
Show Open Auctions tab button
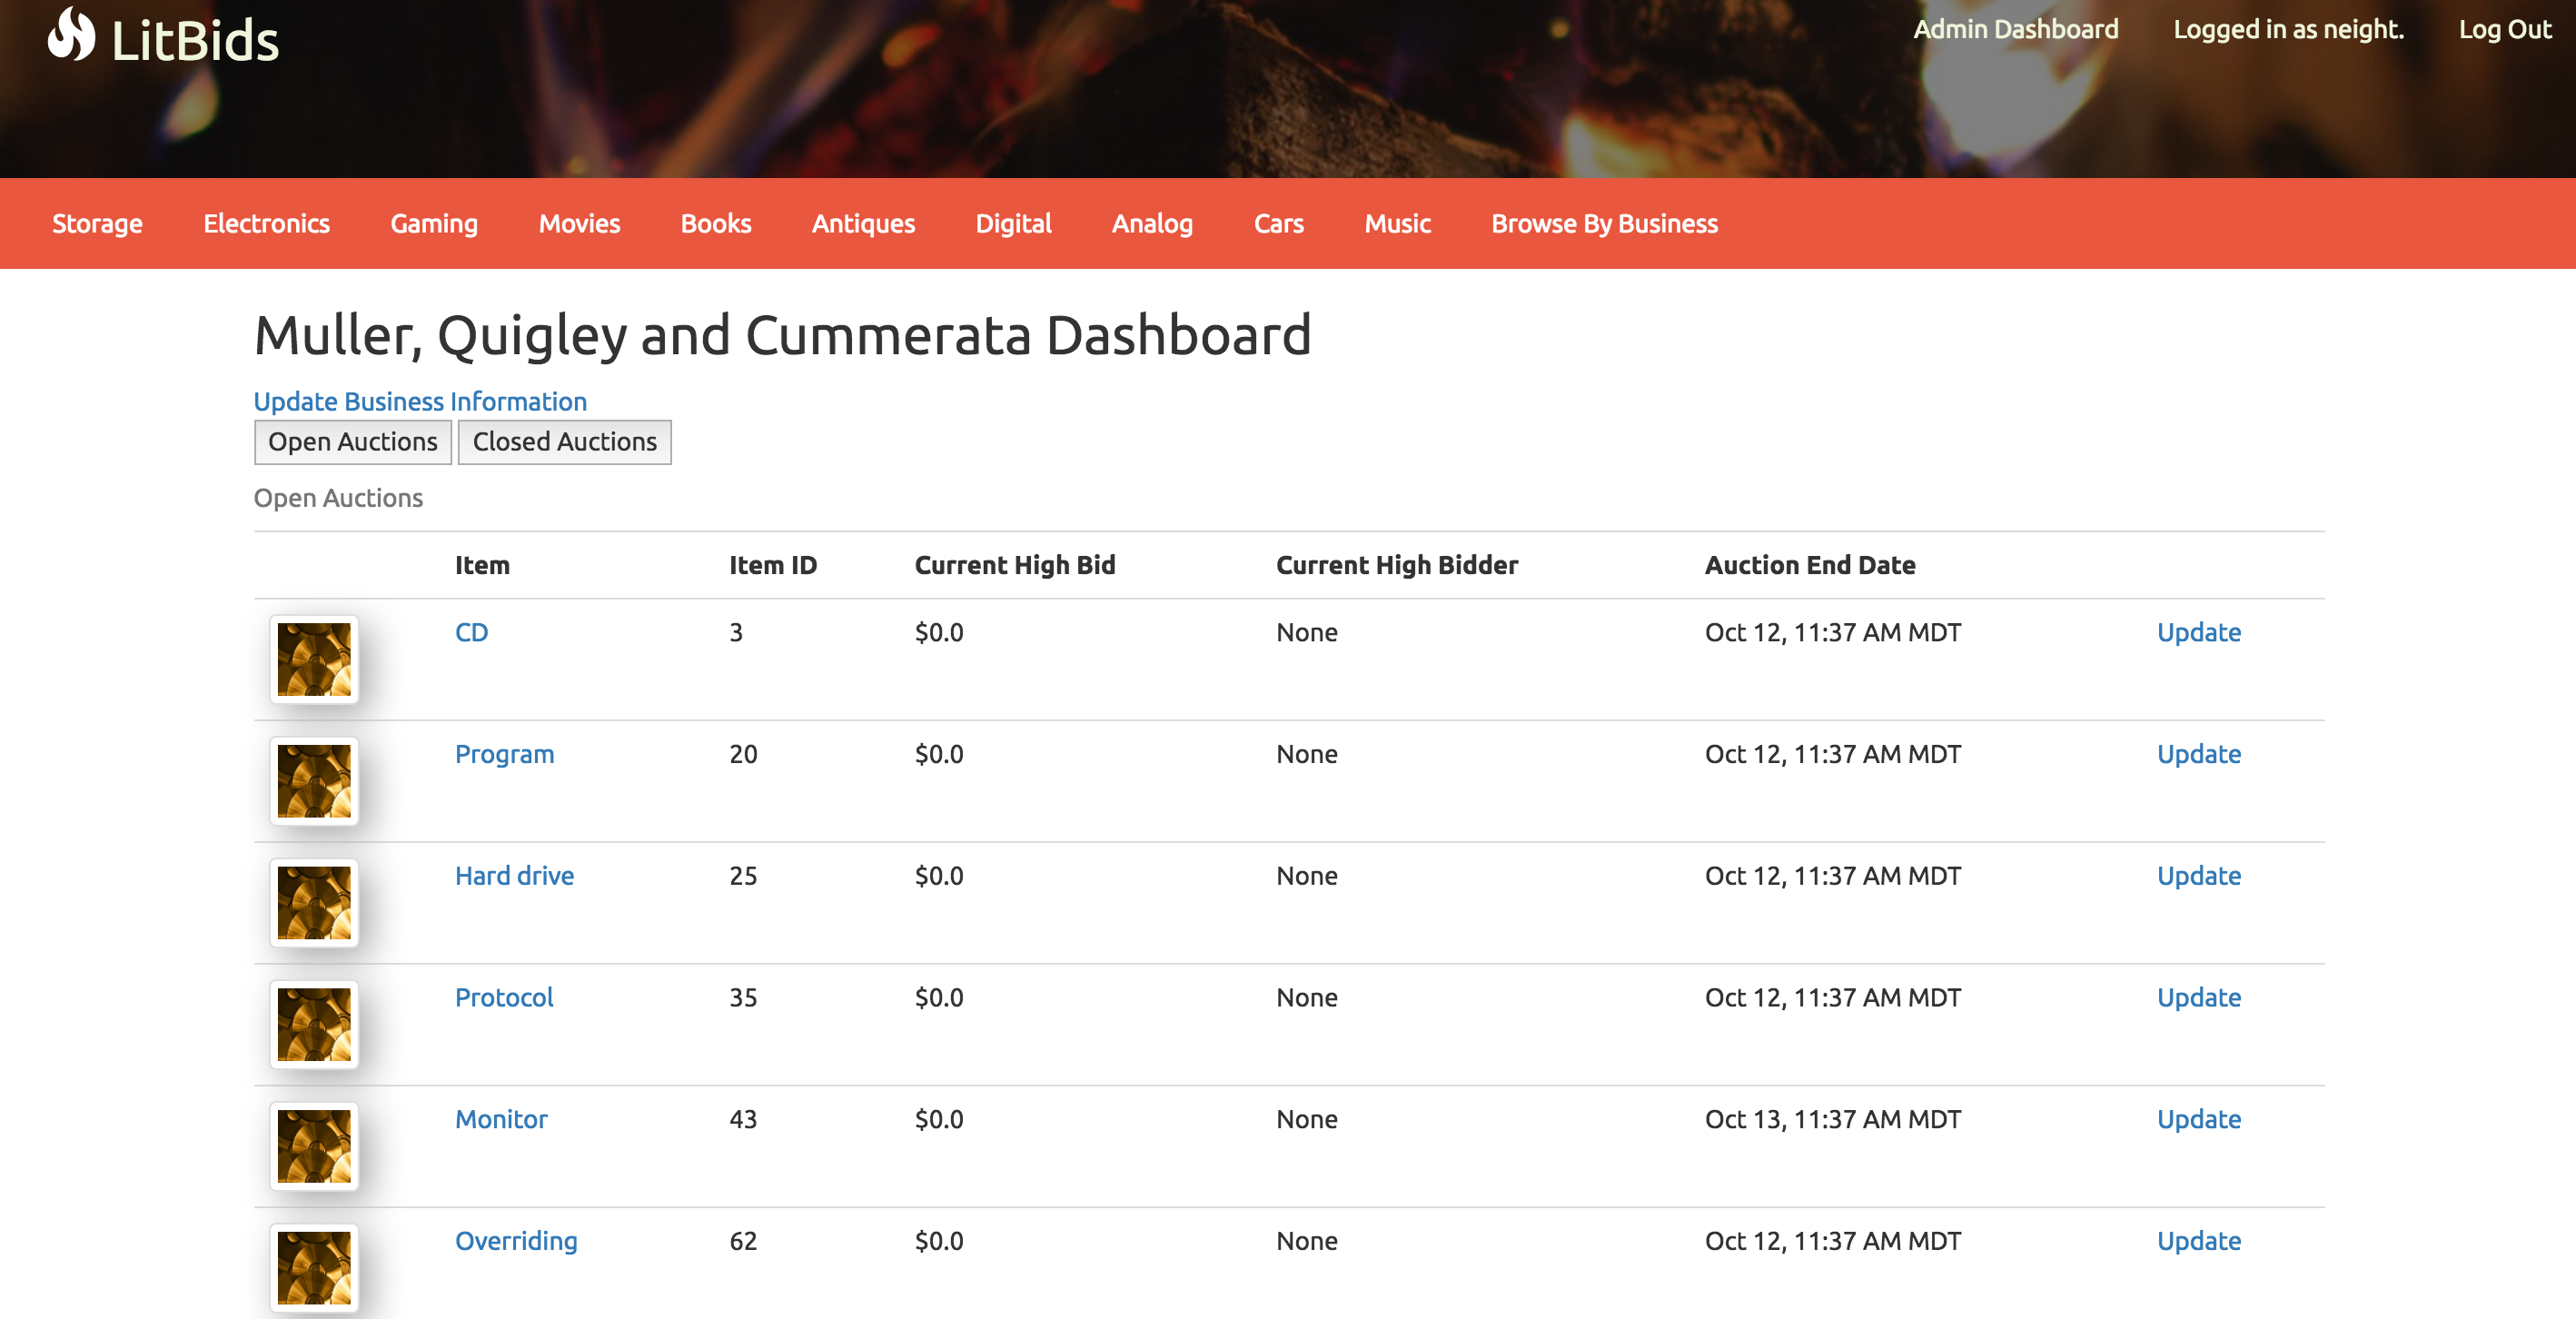click(352, 442)
